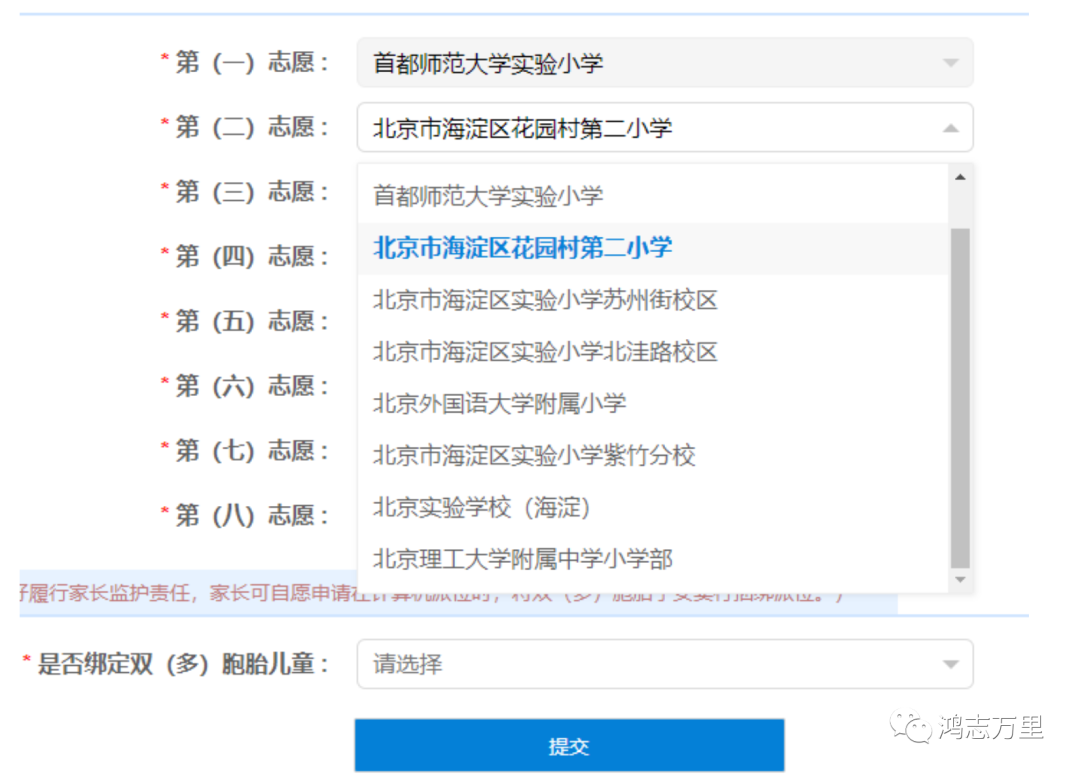Open the 是否绑定双(多)胞胎儿童 dropdown
The width and height of the screenshot is (1080, 775).
pyautogui.click(x=665, y=664)
